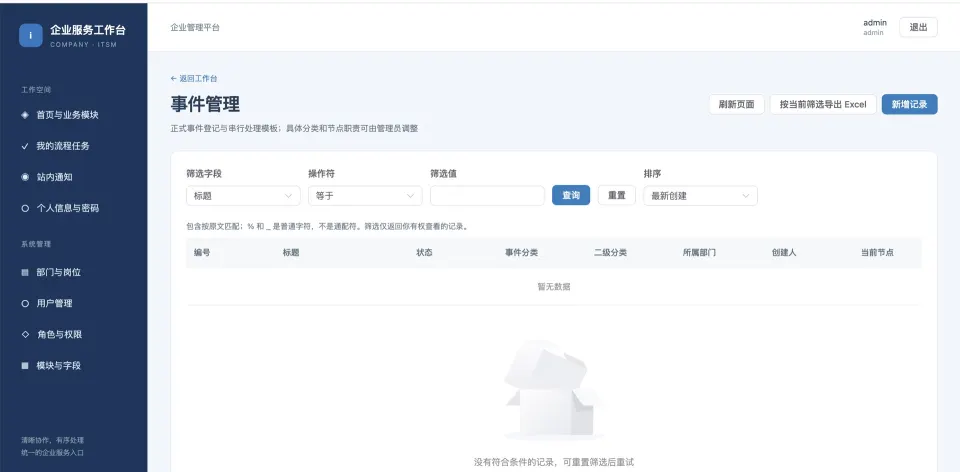Open the 排序 dropdown showing 最新创建
The height and width of the screenshot is (472, 960).
pyautogui.click(x=700, y=196)
